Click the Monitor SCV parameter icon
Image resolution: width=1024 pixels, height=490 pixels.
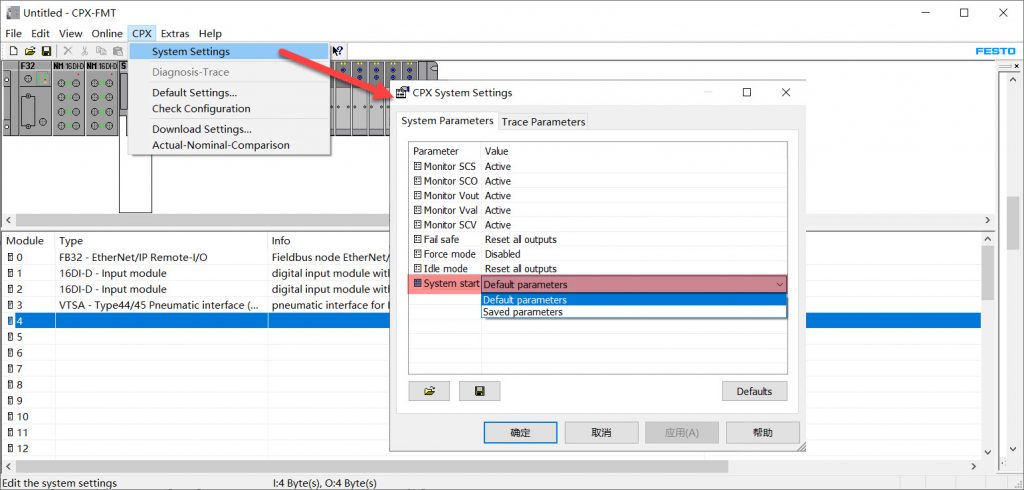point(418,225)
